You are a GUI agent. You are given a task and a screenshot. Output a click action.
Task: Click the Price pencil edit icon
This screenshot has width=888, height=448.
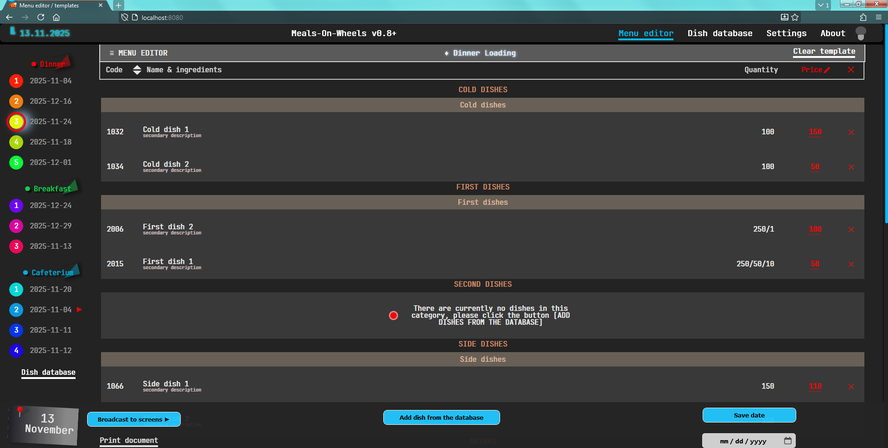(827, 70)
